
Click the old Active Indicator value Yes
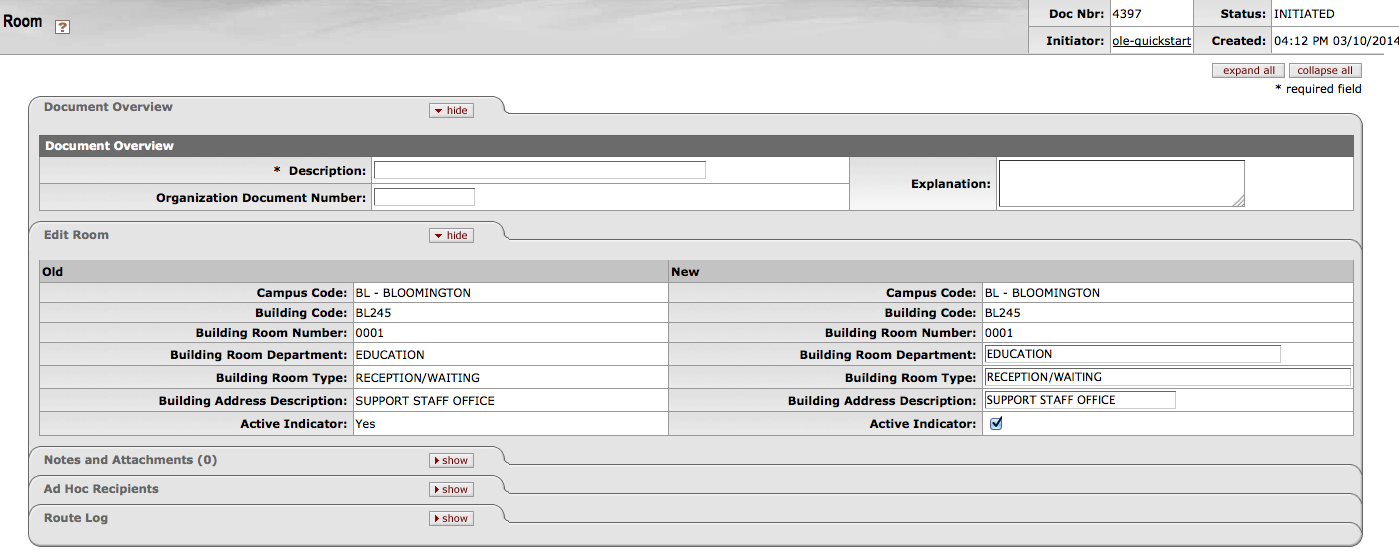366,424
